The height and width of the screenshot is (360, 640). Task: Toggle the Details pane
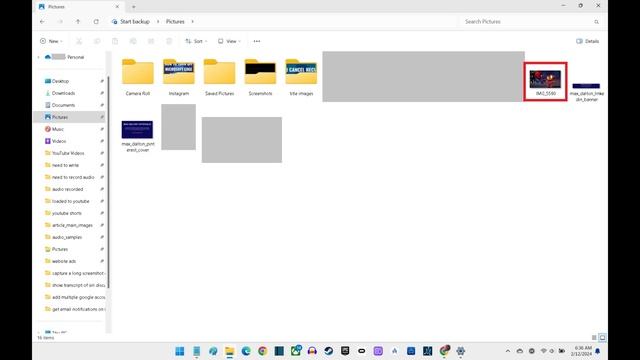tap(588, 41)
